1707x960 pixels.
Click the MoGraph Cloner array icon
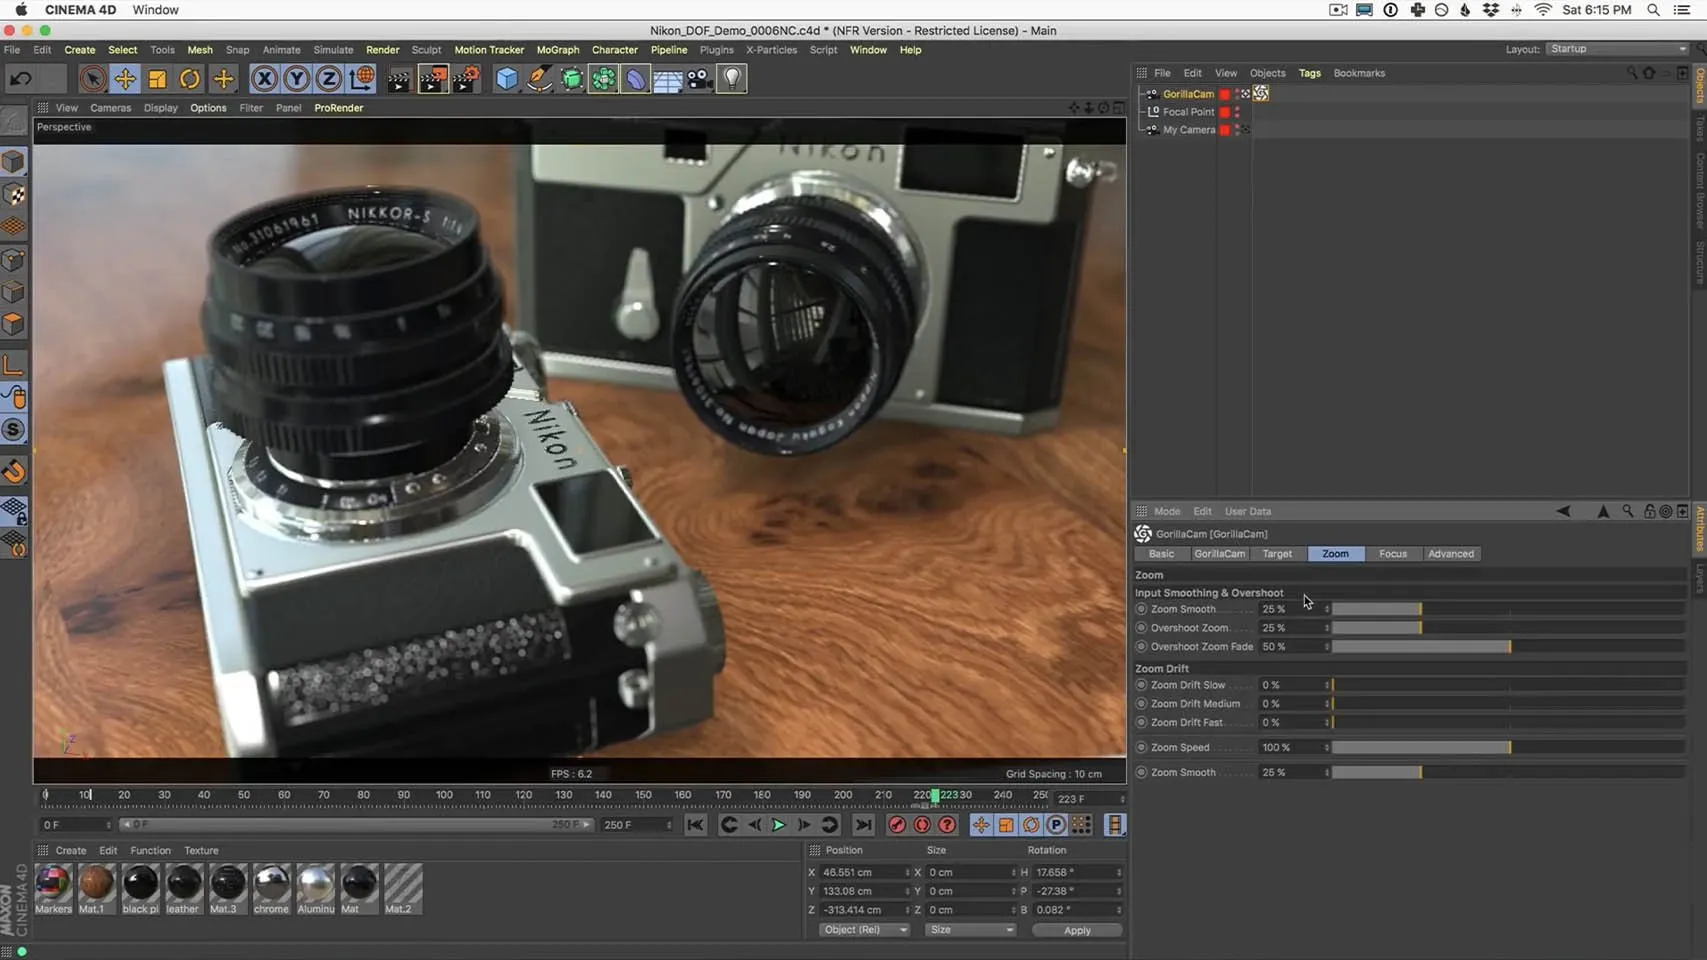603,78
